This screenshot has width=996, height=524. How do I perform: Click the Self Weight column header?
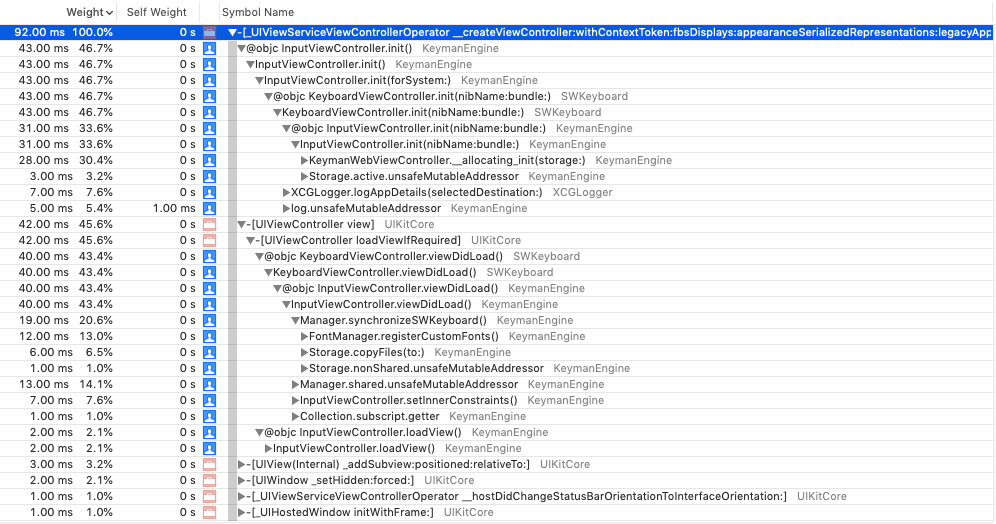(156, 12)
